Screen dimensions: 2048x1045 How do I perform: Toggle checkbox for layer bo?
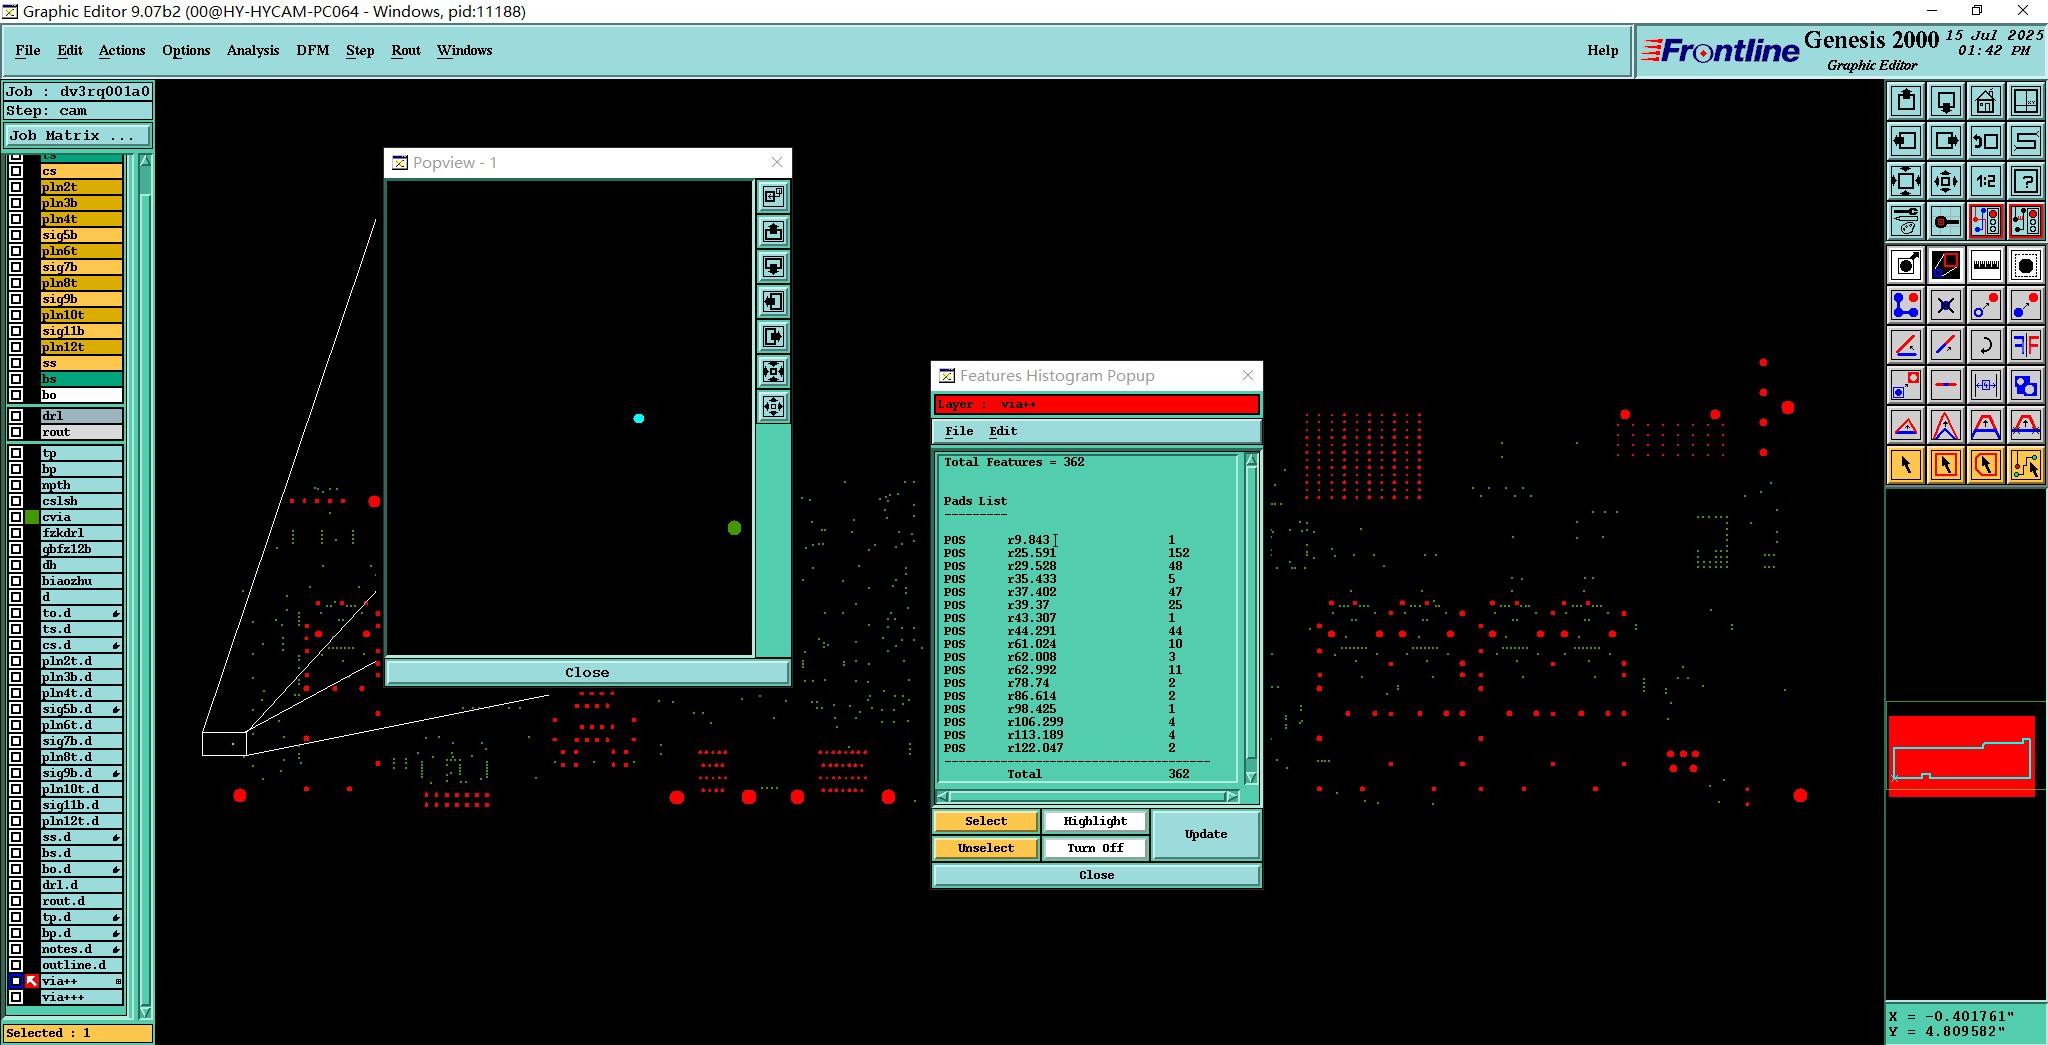[16, 395]
